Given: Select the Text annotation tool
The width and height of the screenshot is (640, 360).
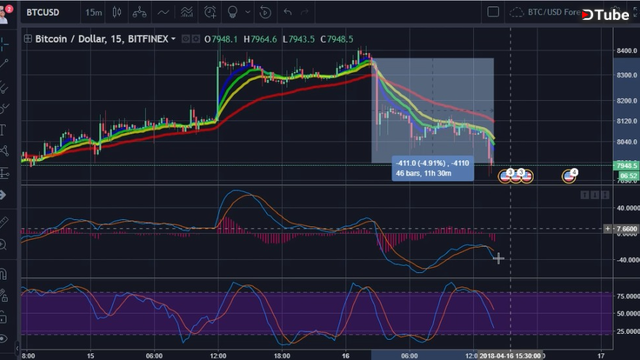Looking at the screenshot, I should tap(3, 130).
